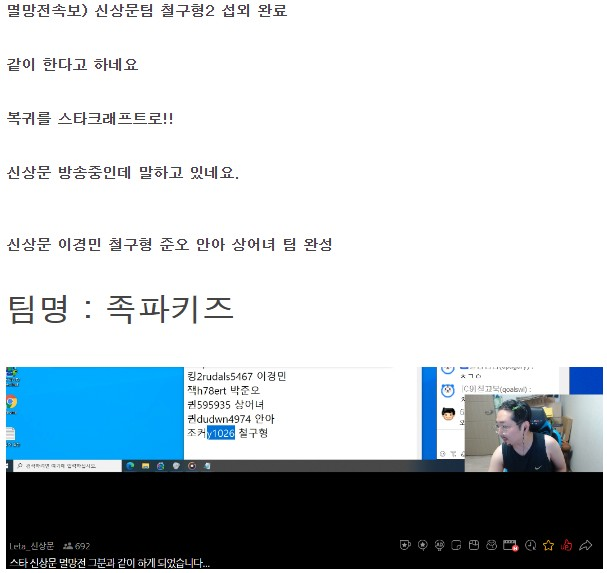Click the red thumbs UP button

click(x=566, y=545)
